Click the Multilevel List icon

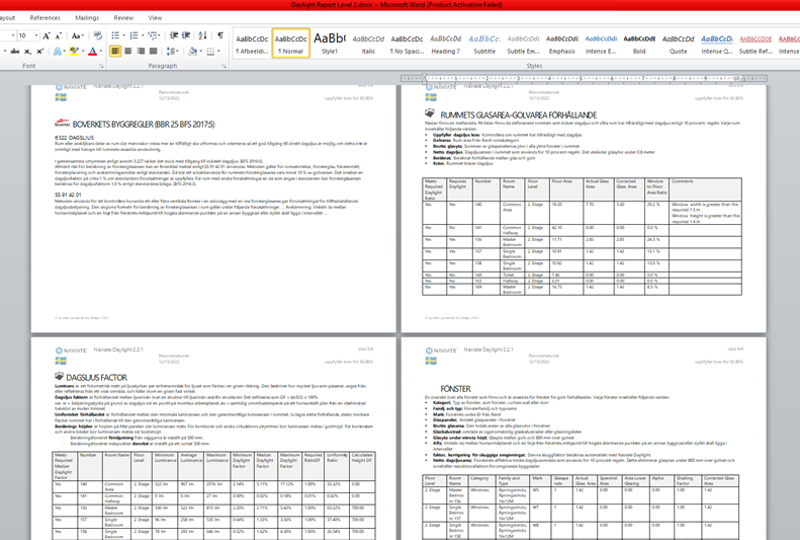[x=152, y=36]
